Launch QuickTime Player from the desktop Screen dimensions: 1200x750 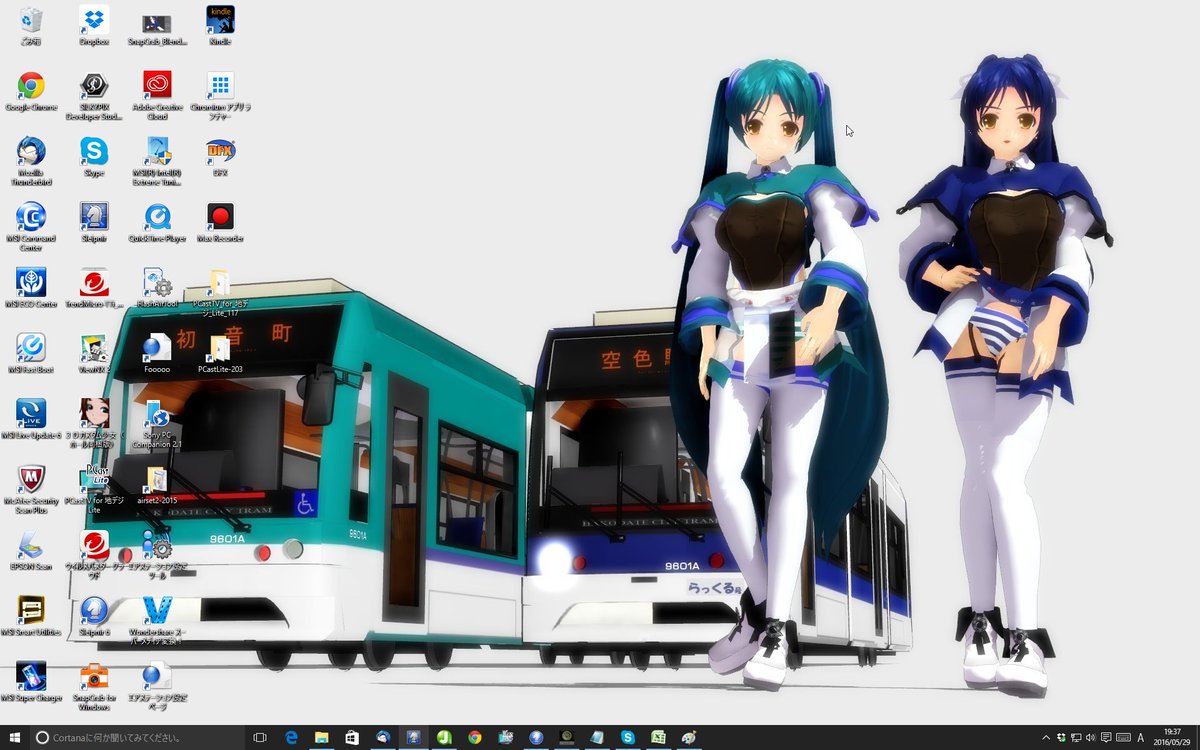[x=157, y=223]
